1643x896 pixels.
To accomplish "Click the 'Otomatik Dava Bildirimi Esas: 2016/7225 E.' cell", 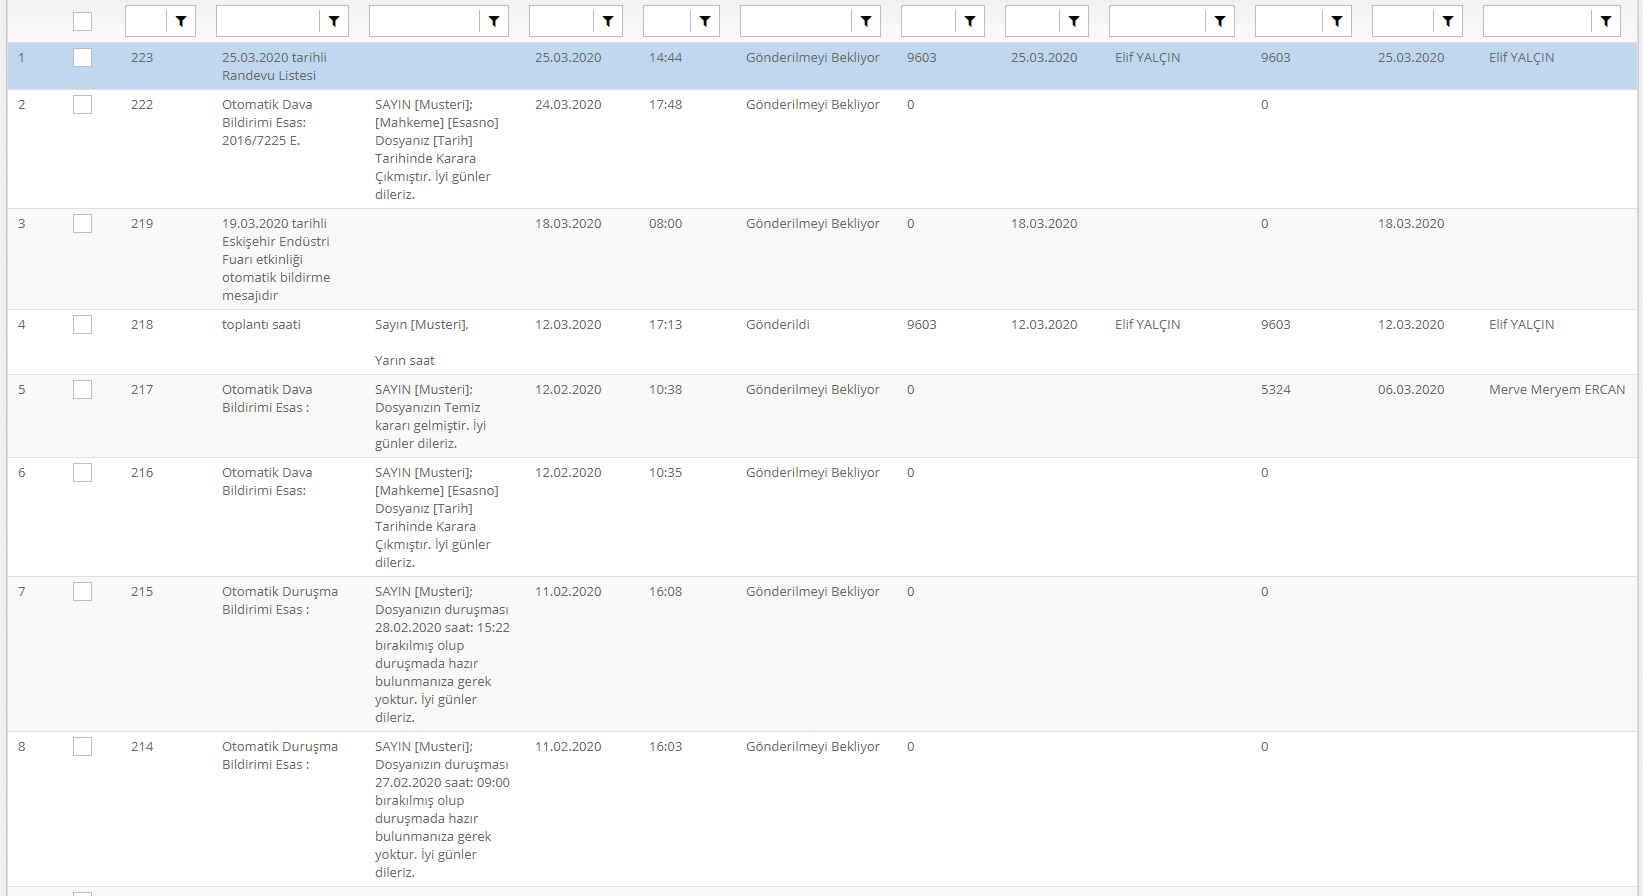I will (267, 123).
